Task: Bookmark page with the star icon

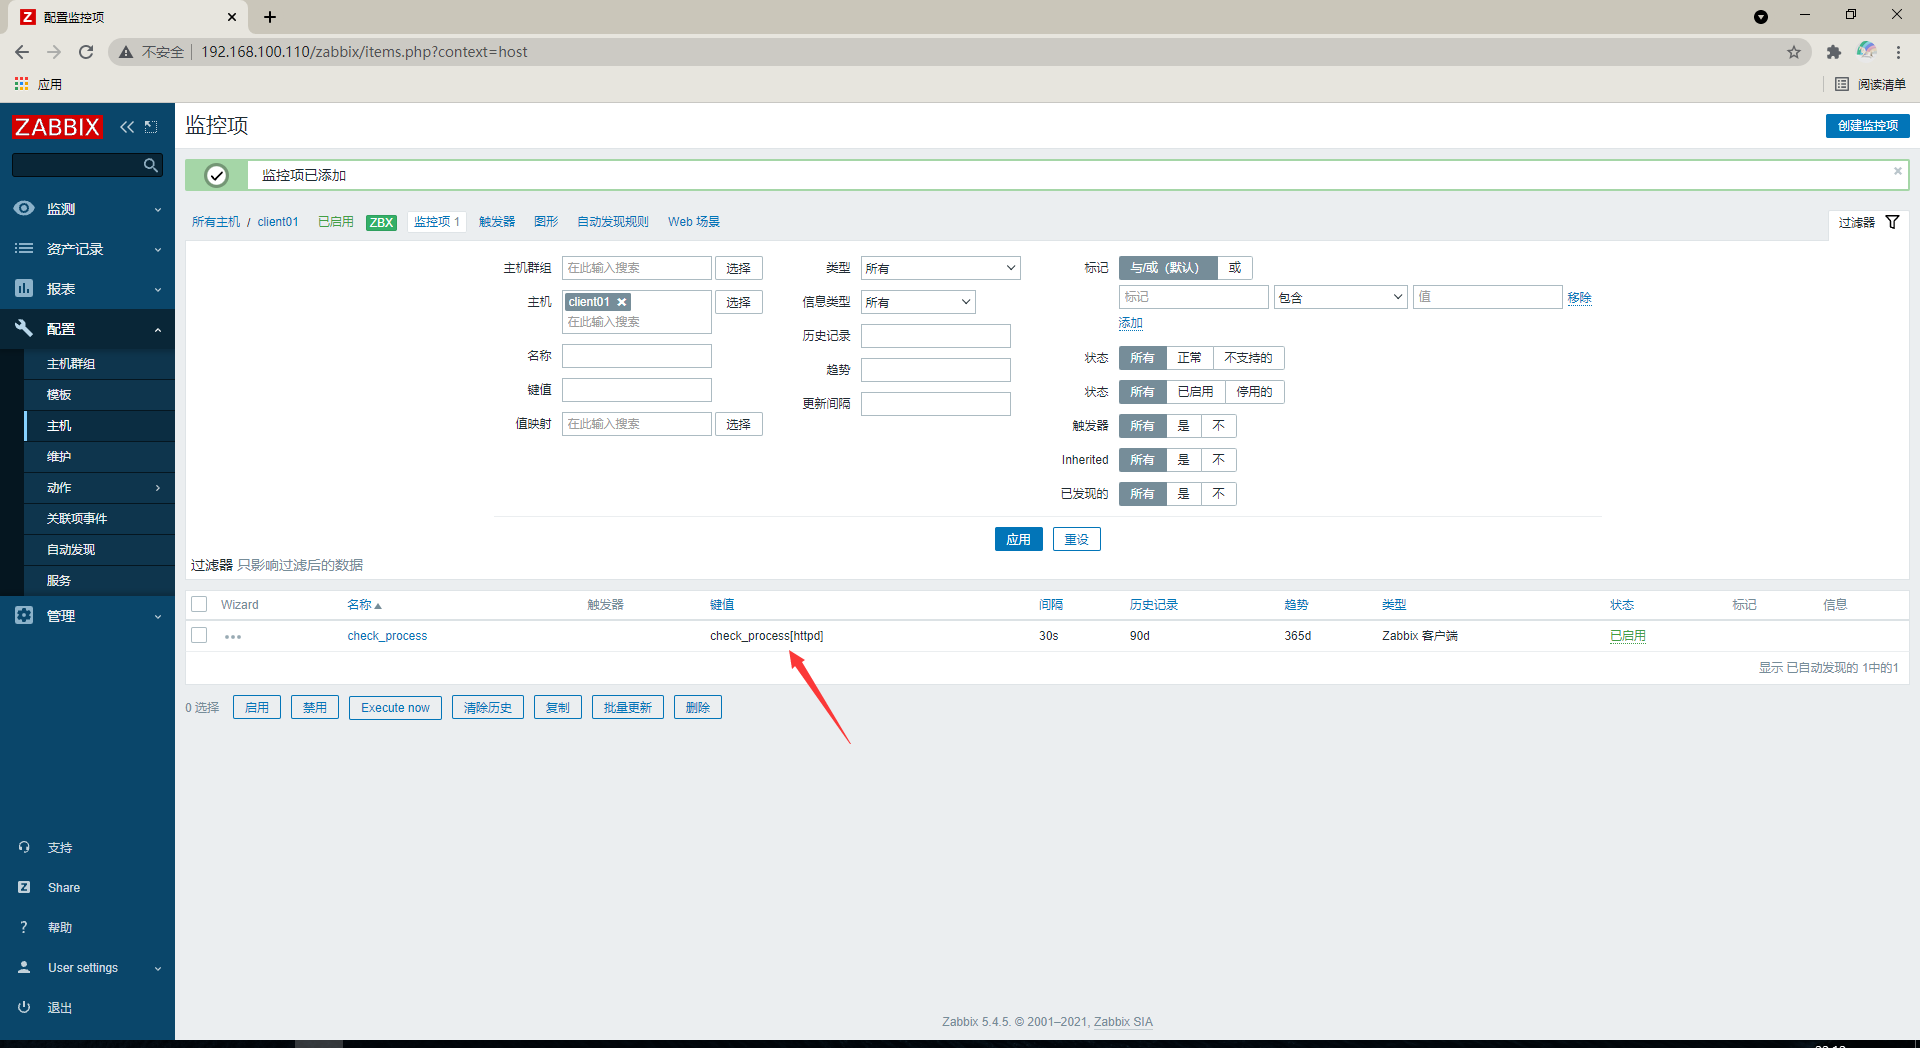Action: (1794, 52)
